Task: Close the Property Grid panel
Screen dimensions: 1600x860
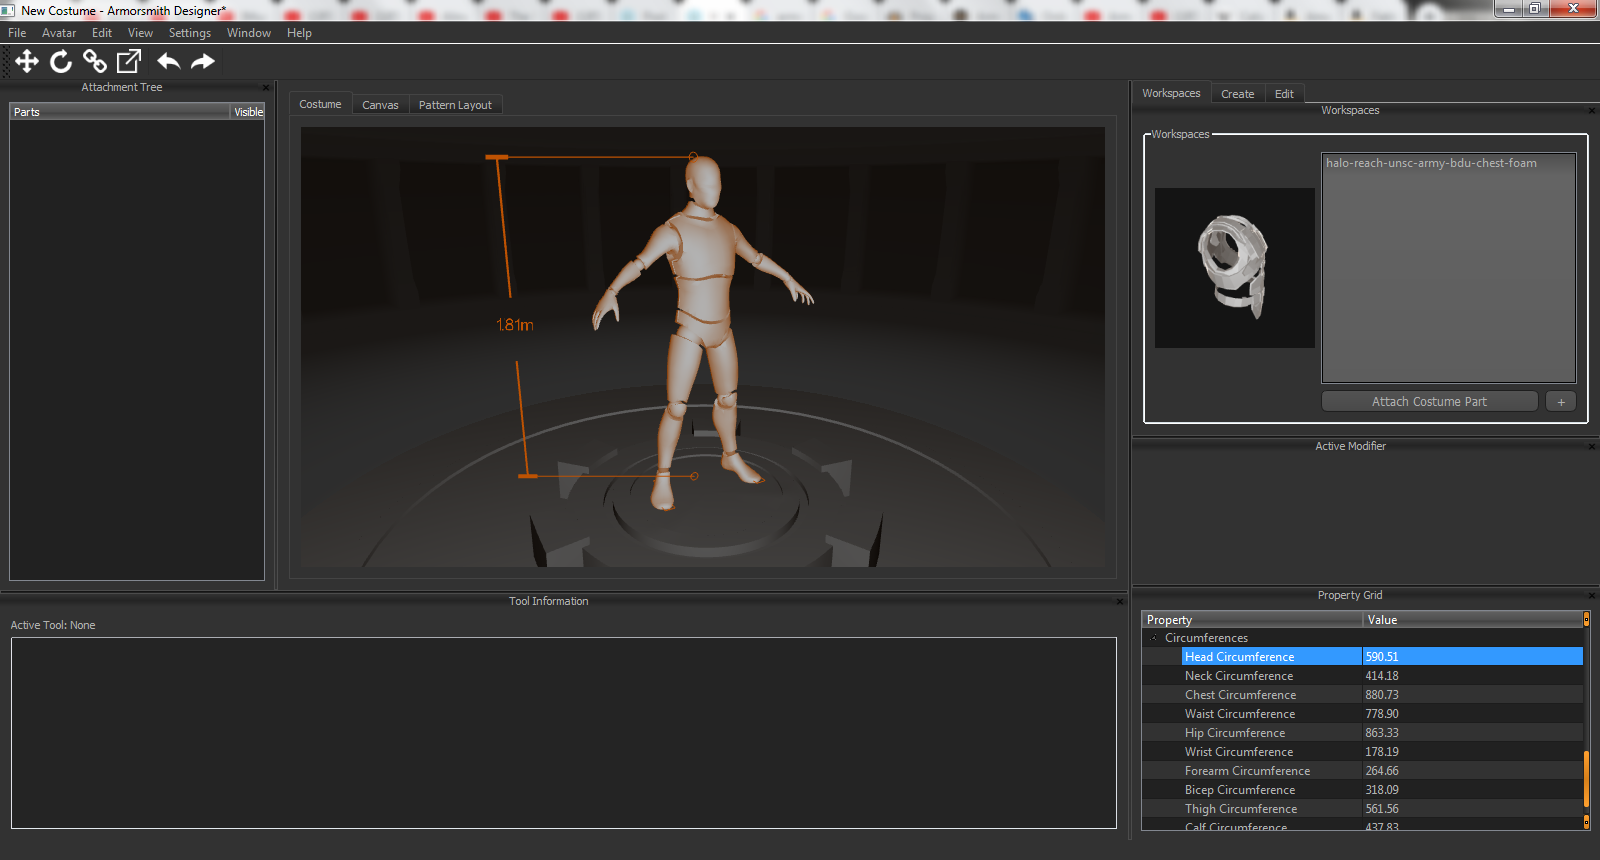Action: 1591,596
